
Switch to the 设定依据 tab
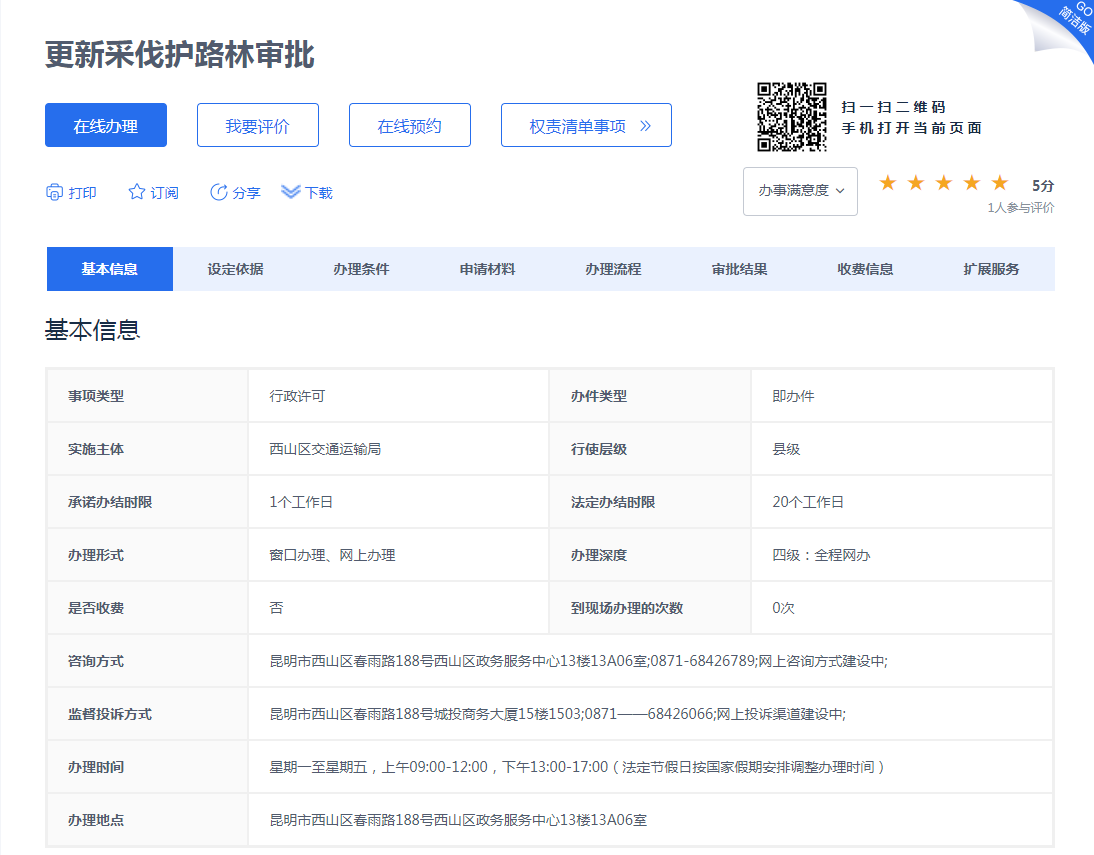[235, 269]
